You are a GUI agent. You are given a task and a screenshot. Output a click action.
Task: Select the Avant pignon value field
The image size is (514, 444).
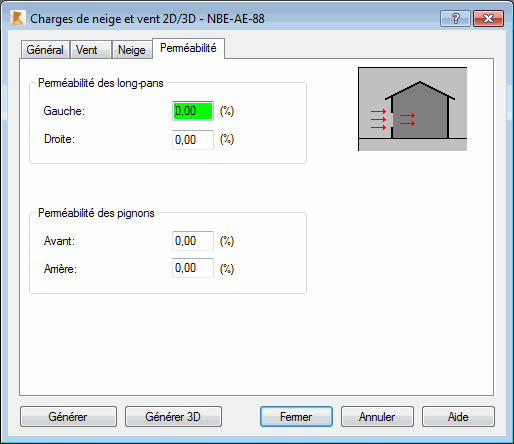pyautogui.click(x=193, y=241)
